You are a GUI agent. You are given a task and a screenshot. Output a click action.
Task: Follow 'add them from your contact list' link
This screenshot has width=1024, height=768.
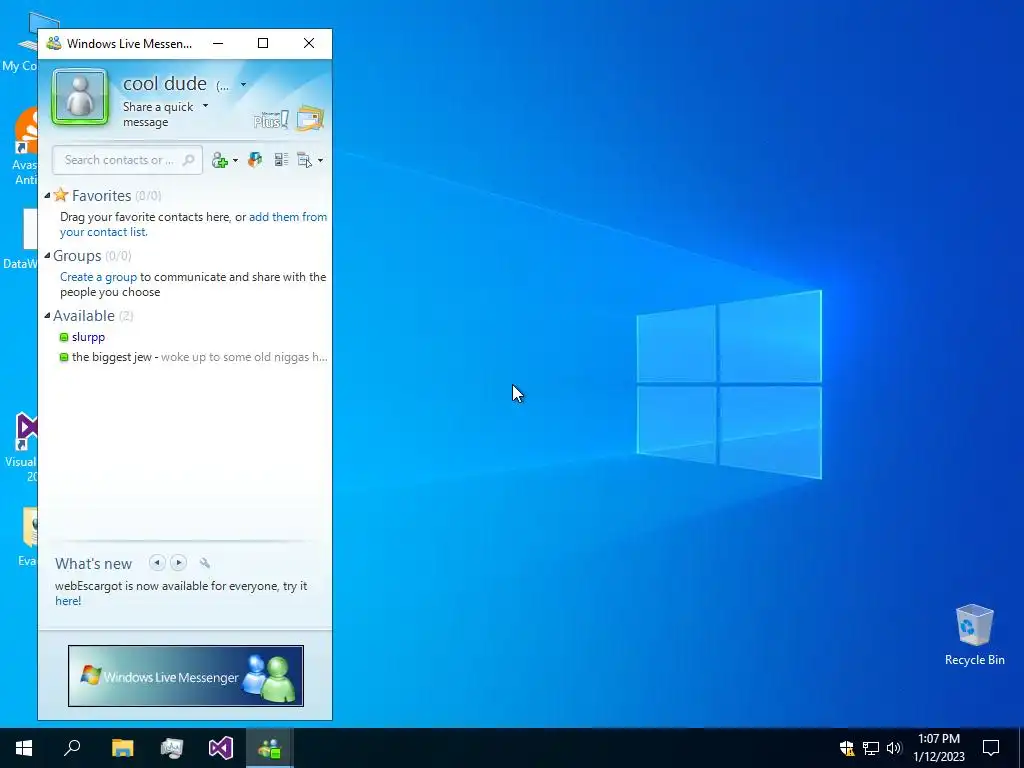pyautogui.click(x=193, y=224)
